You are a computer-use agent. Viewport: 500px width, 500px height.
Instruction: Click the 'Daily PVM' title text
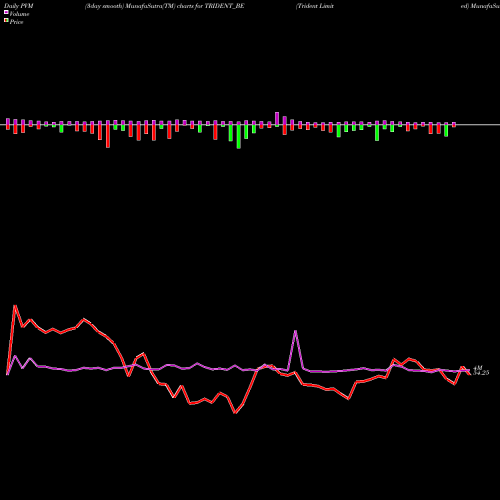tap(19, 6)
